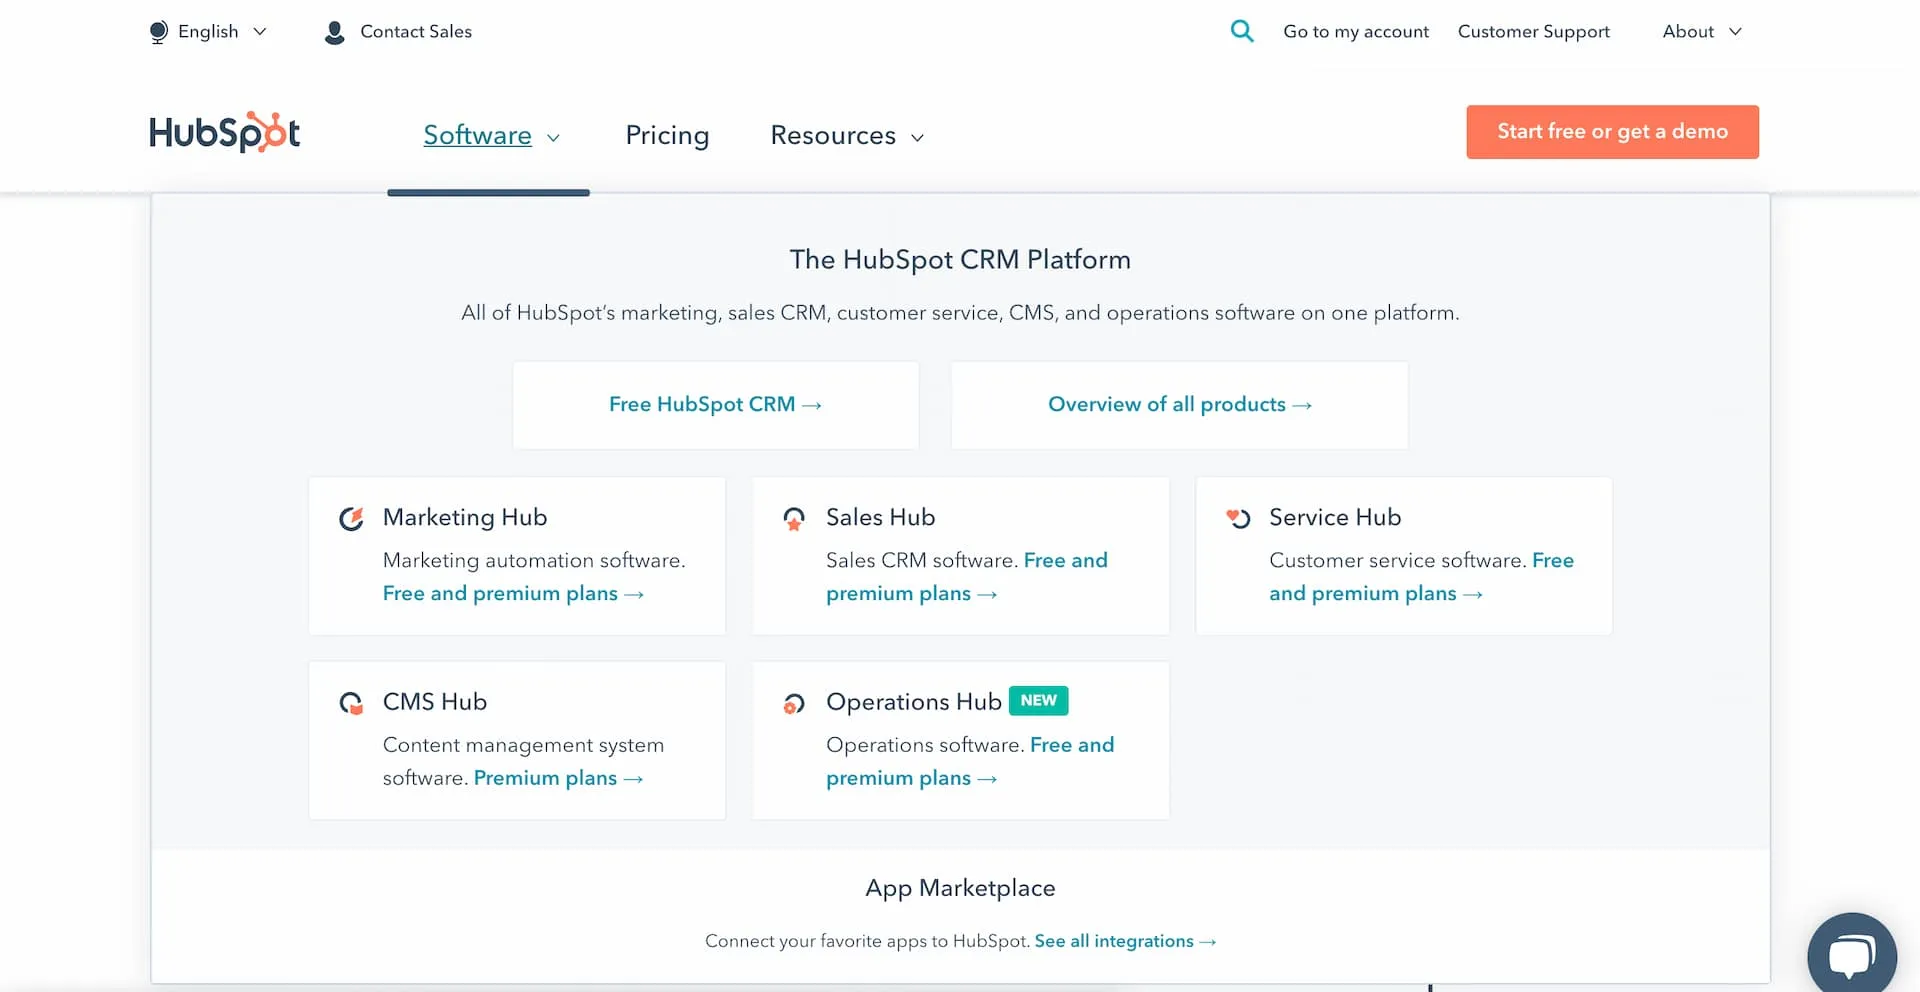Click the Contact Sales person icon
This screenshot has width=1920, height=992.
[x=335, y=32]
